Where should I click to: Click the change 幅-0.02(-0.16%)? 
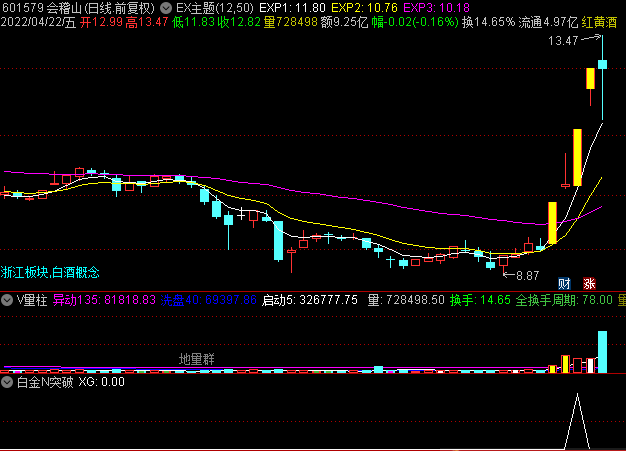pyautogui.click(x=415, y=22)
